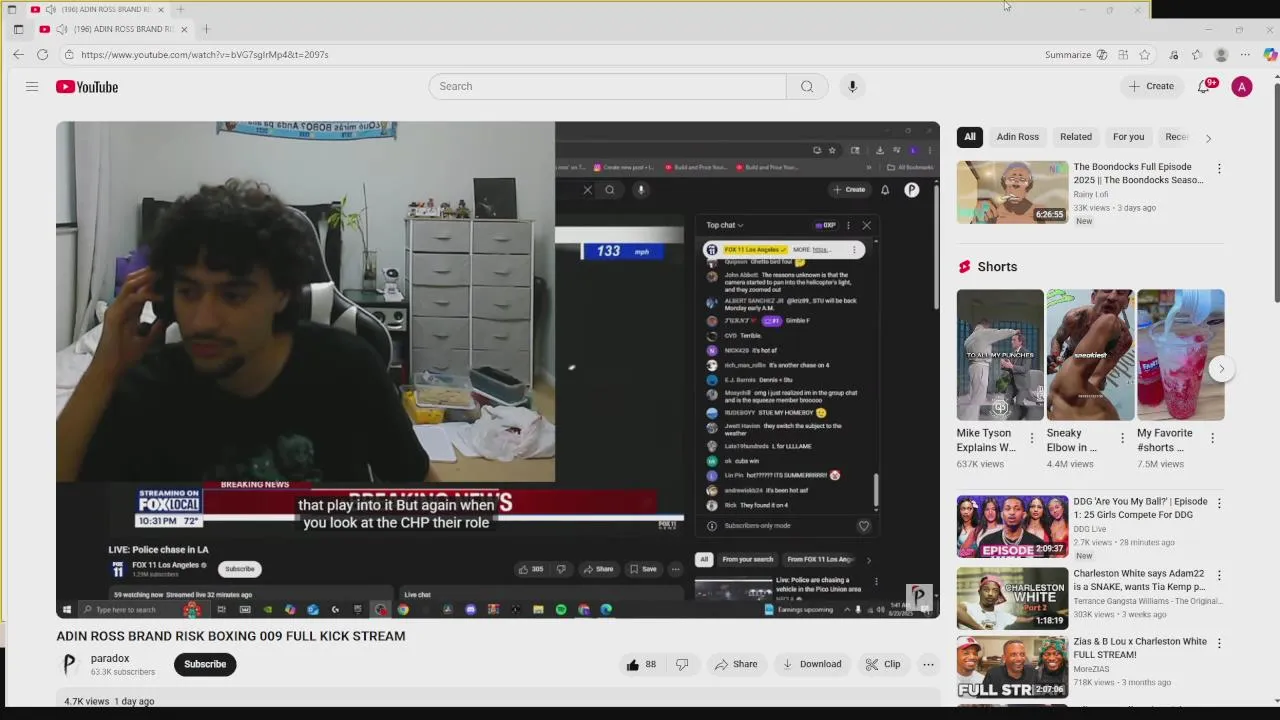Open the favorites collection icon in toolbar
1280x720 pixels.
(x=1197, y=54)
